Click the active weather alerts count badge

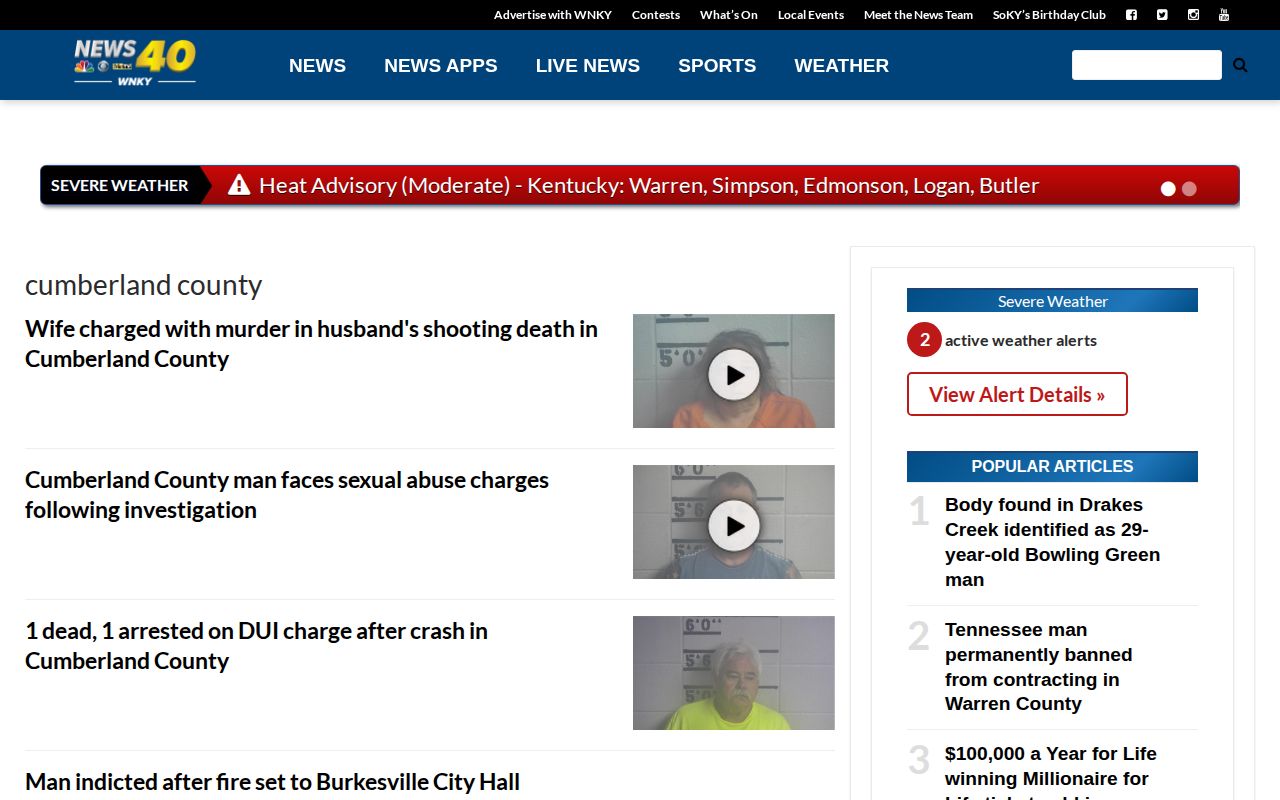click(x=924, y=340)
